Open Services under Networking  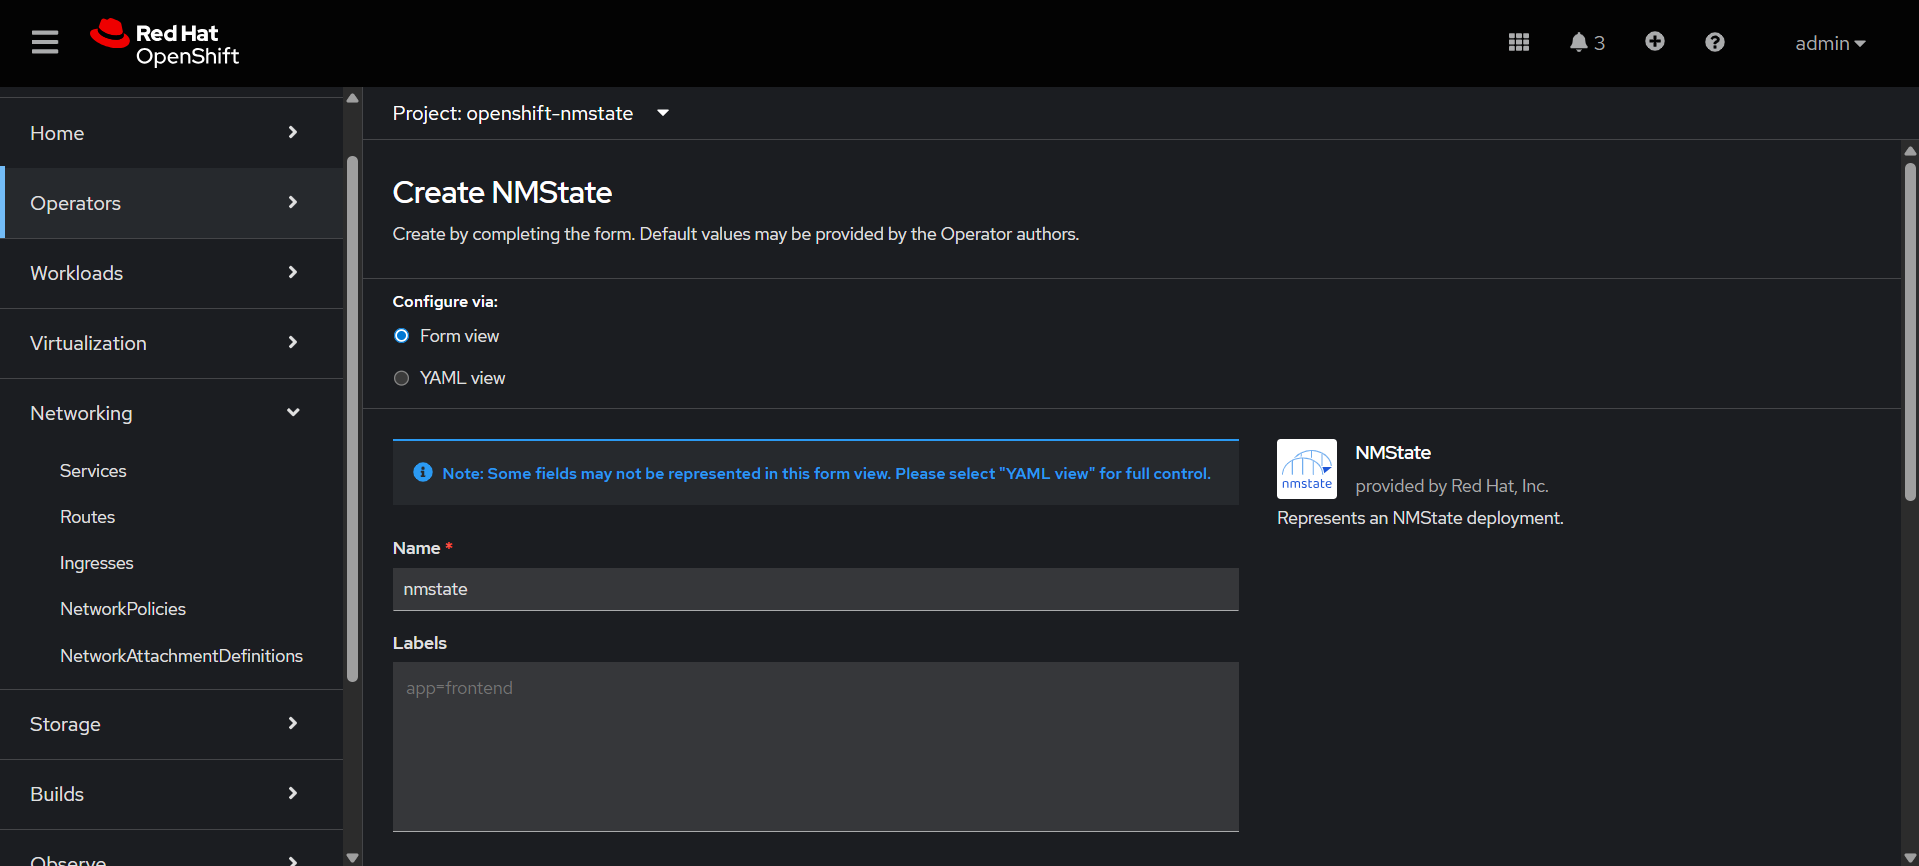(x=93, y=471)
